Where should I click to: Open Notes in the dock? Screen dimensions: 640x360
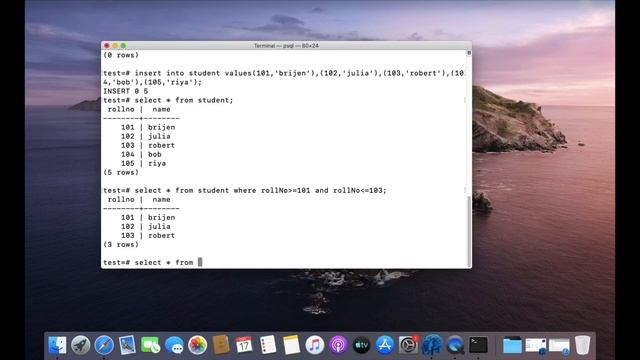pos(291,345)
